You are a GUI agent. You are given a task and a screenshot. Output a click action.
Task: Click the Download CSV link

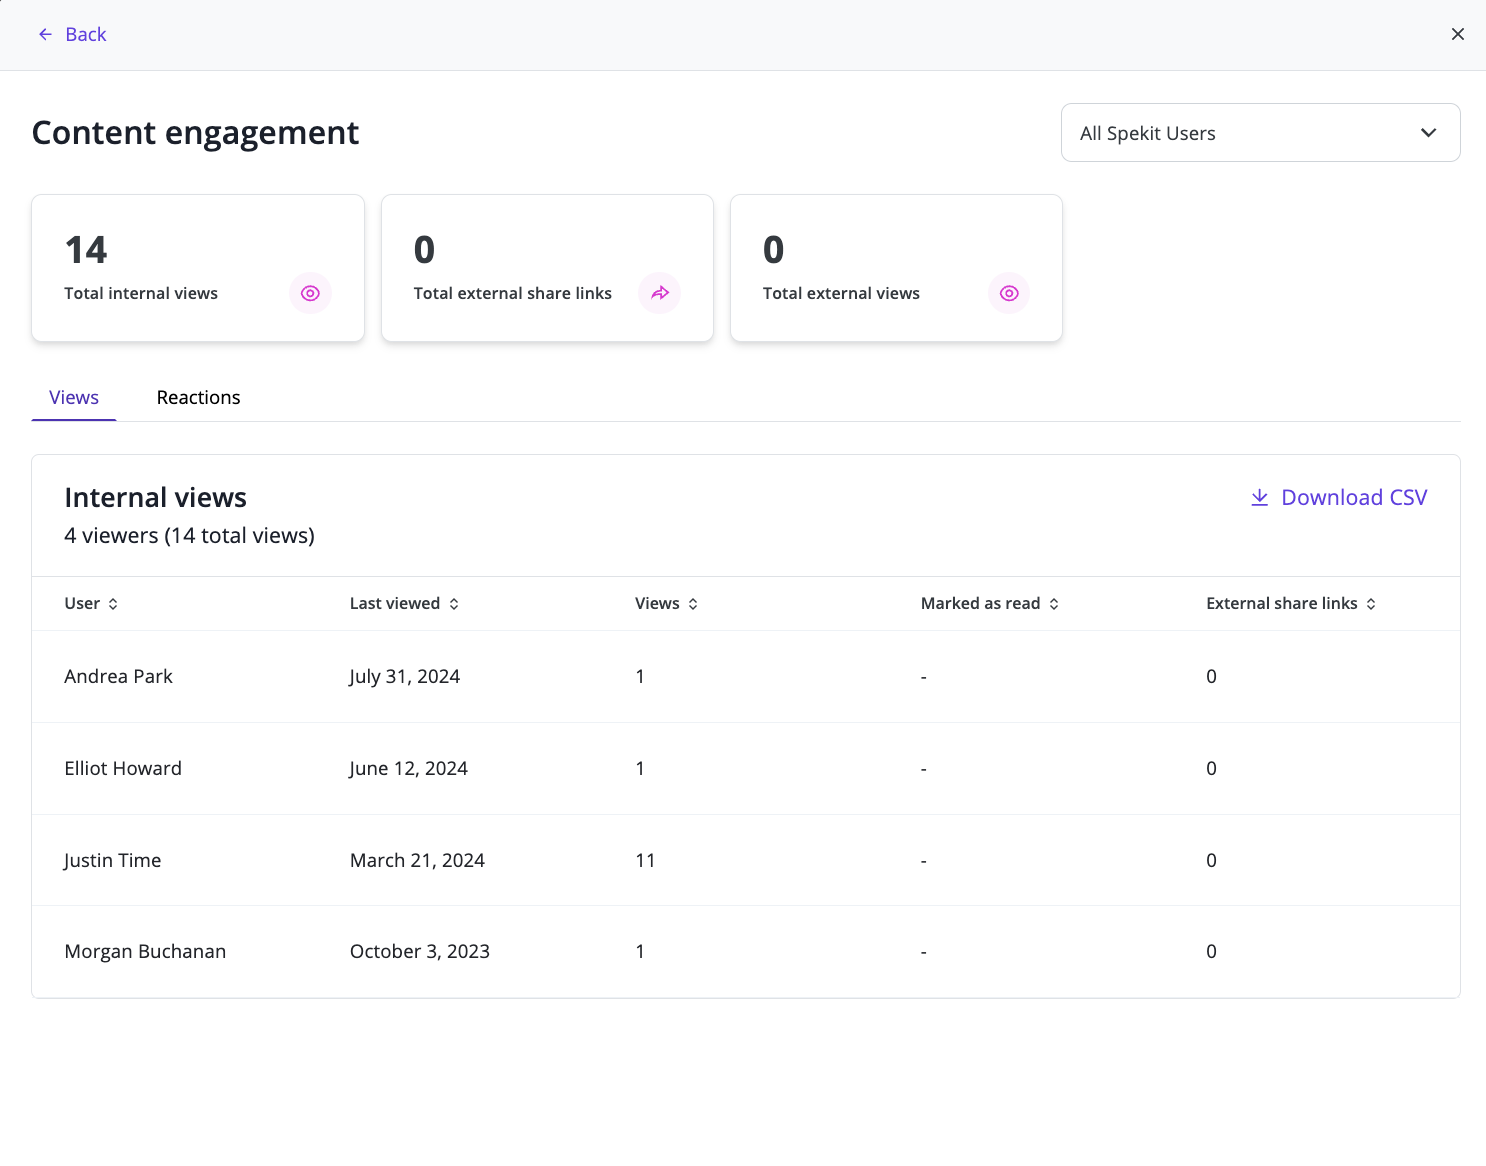tap(1339, 498)
